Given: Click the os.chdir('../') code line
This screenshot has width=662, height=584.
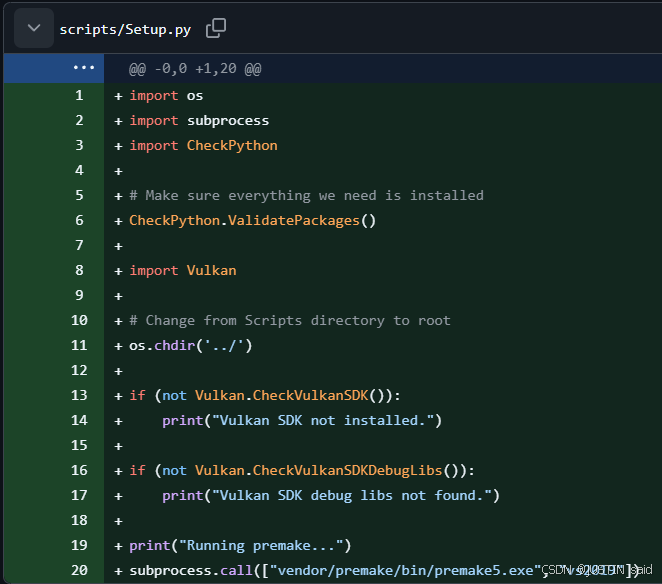Looking at the screenshot, I should coord(191,345).
